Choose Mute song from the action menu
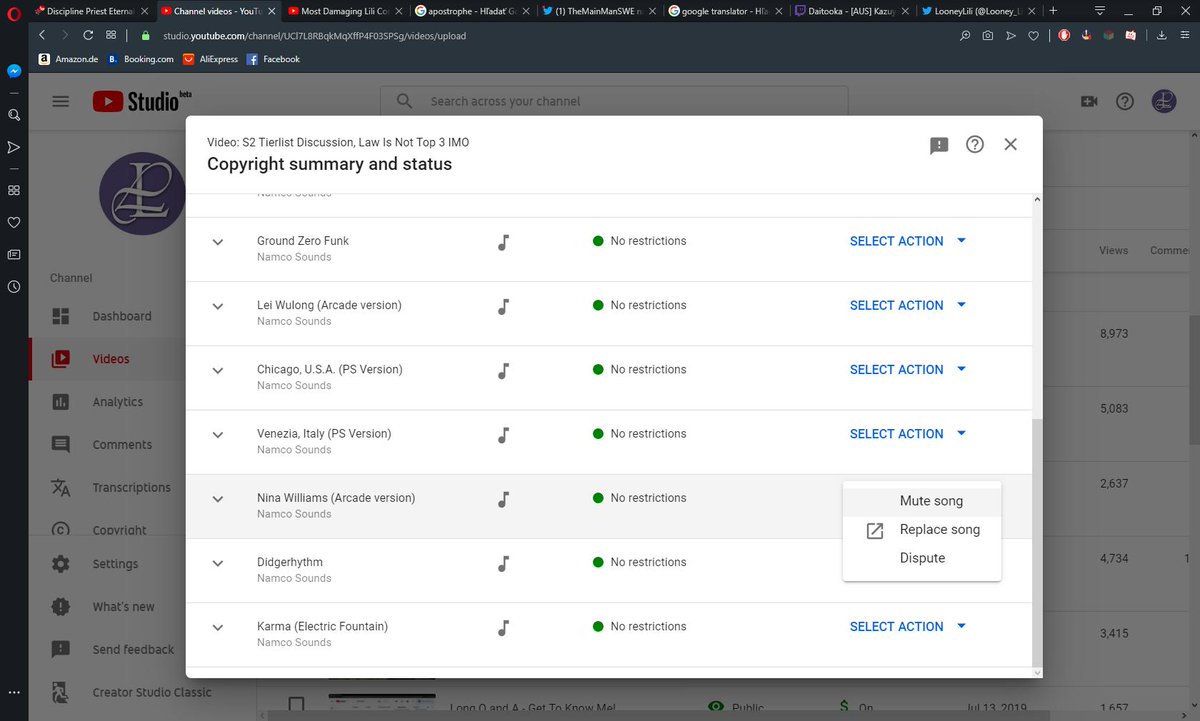Image resolution: width=1200 pixels, height=721 pixels. pyautogui.click(x=922, y=501)
